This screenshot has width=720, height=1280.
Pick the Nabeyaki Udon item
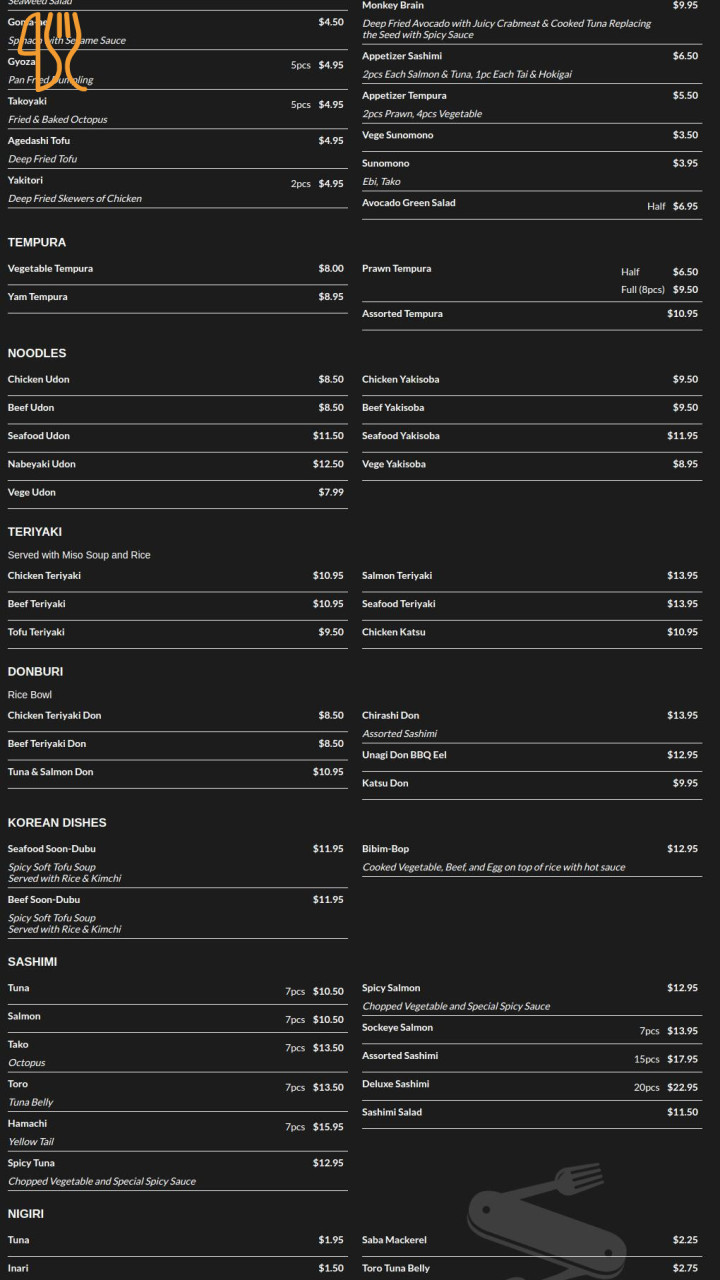point(42,464)
